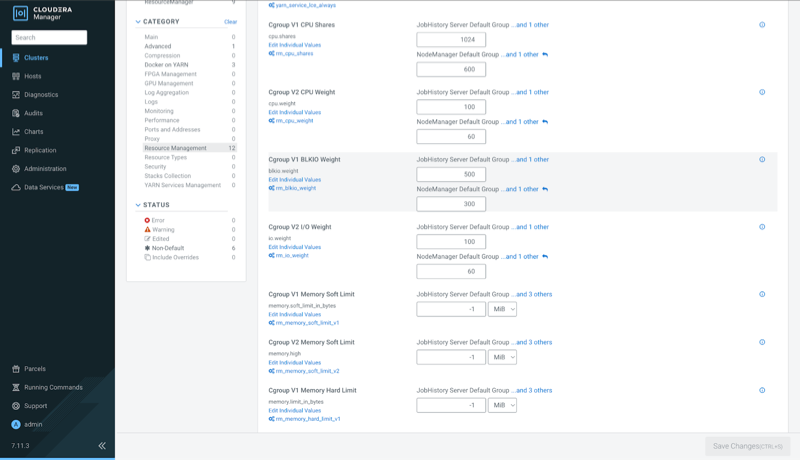The height and width of the screenshot is (460, 800).
Task: Collapse the sidebar with double-chevron icon
Action: pyautogui.click(x=101, y=445)
